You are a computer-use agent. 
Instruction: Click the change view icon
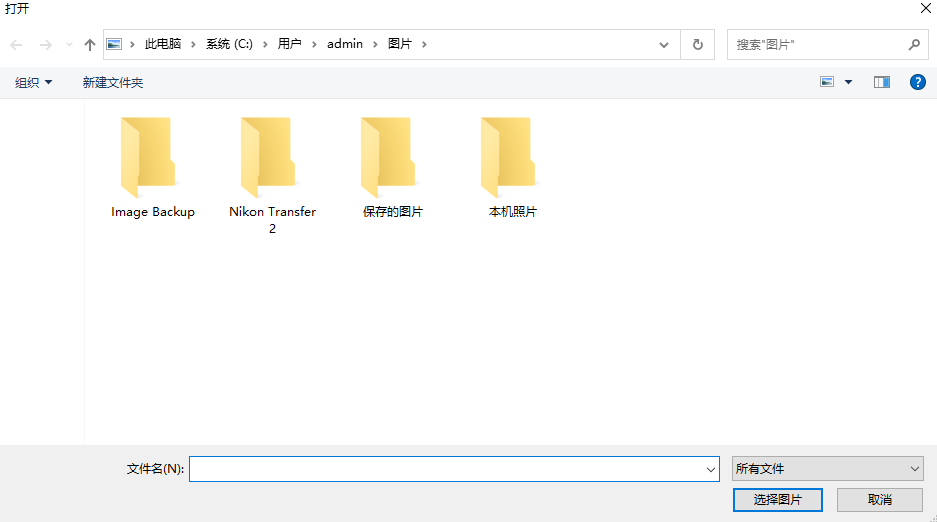pyautogui.click(x=827, y=82)
